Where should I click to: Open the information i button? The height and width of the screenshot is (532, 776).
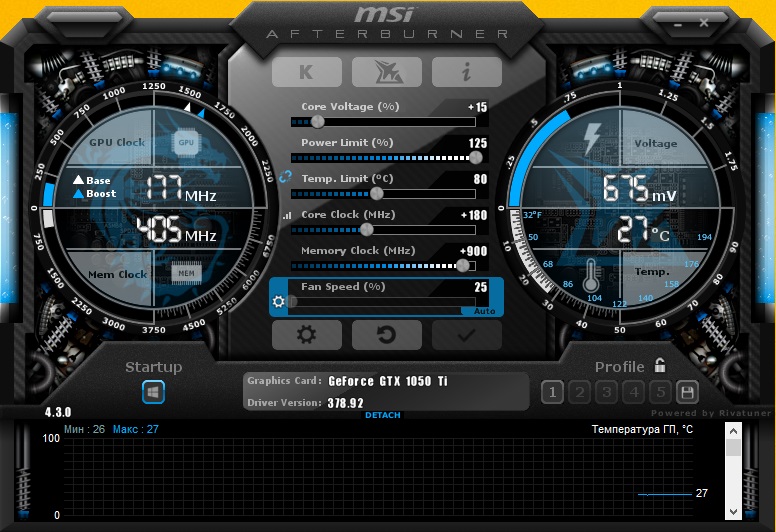467,72
